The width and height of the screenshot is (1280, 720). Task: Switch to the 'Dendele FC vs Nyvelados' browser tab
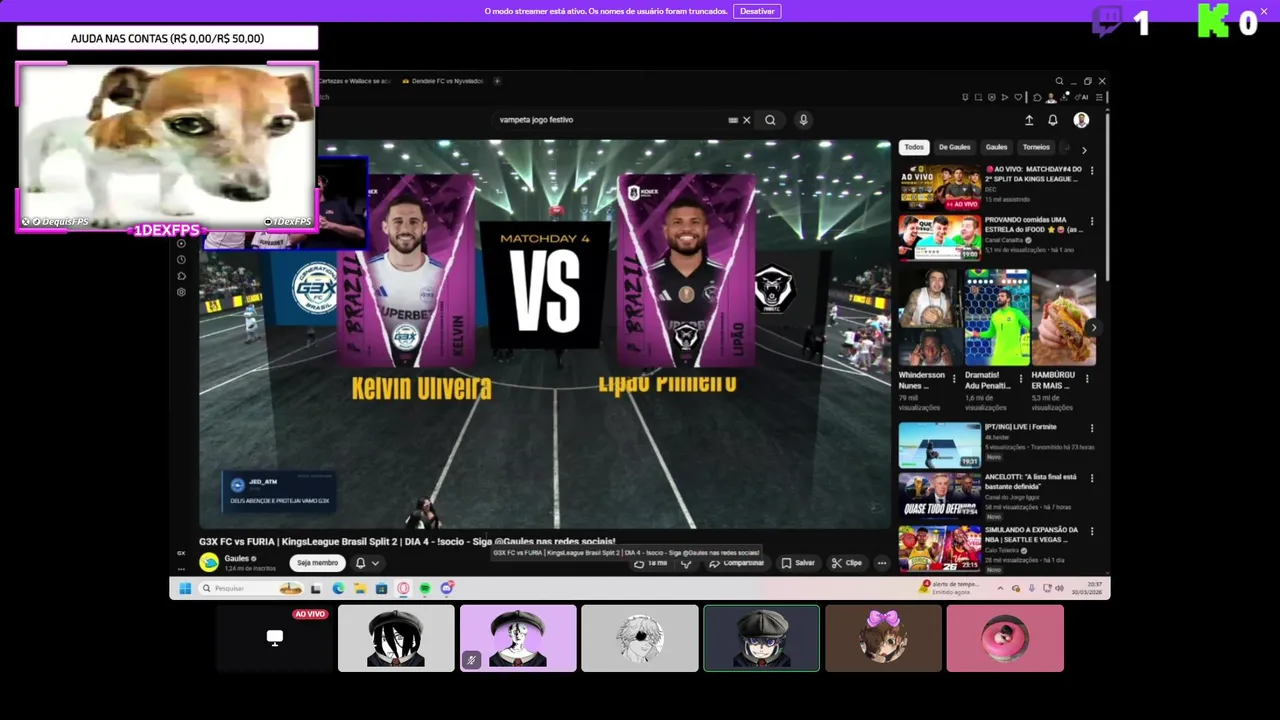(x=441, y=81)
